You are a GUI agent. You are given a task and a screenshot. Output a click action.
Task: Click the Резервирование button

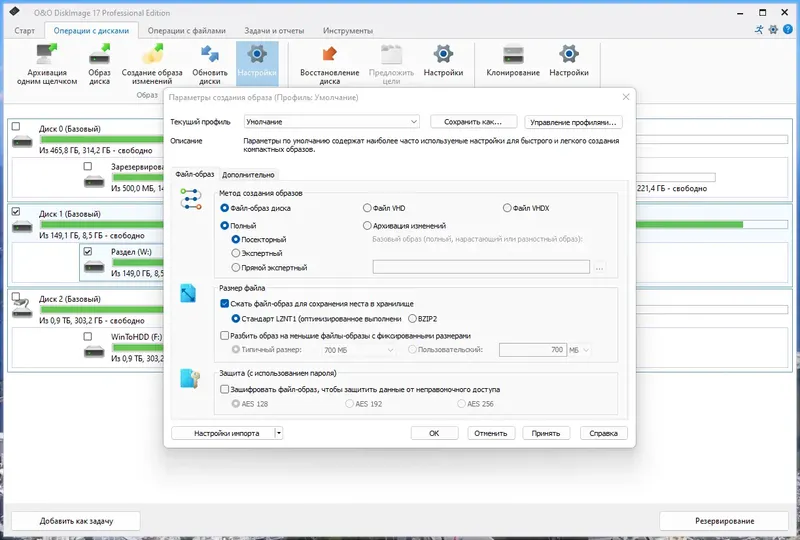pyautogui.click(x=724, y=521)
